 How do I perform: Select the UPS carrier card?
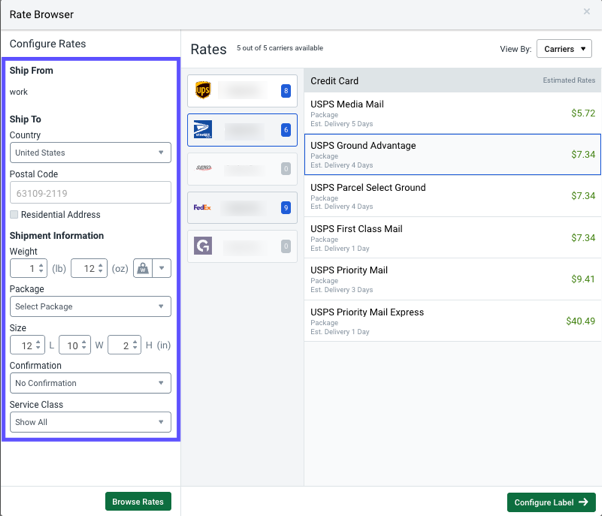(x=242, y=91)
